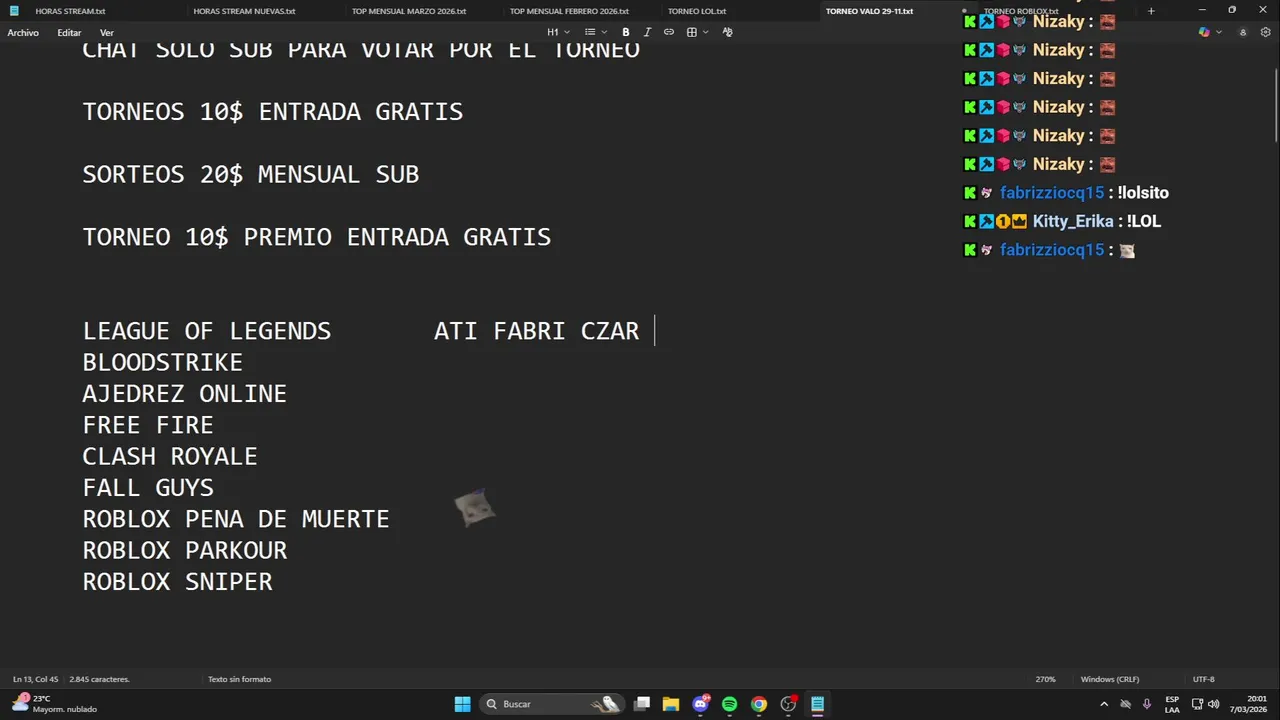Open Google Chrome from the taskbar

click(x=759, y=704)
